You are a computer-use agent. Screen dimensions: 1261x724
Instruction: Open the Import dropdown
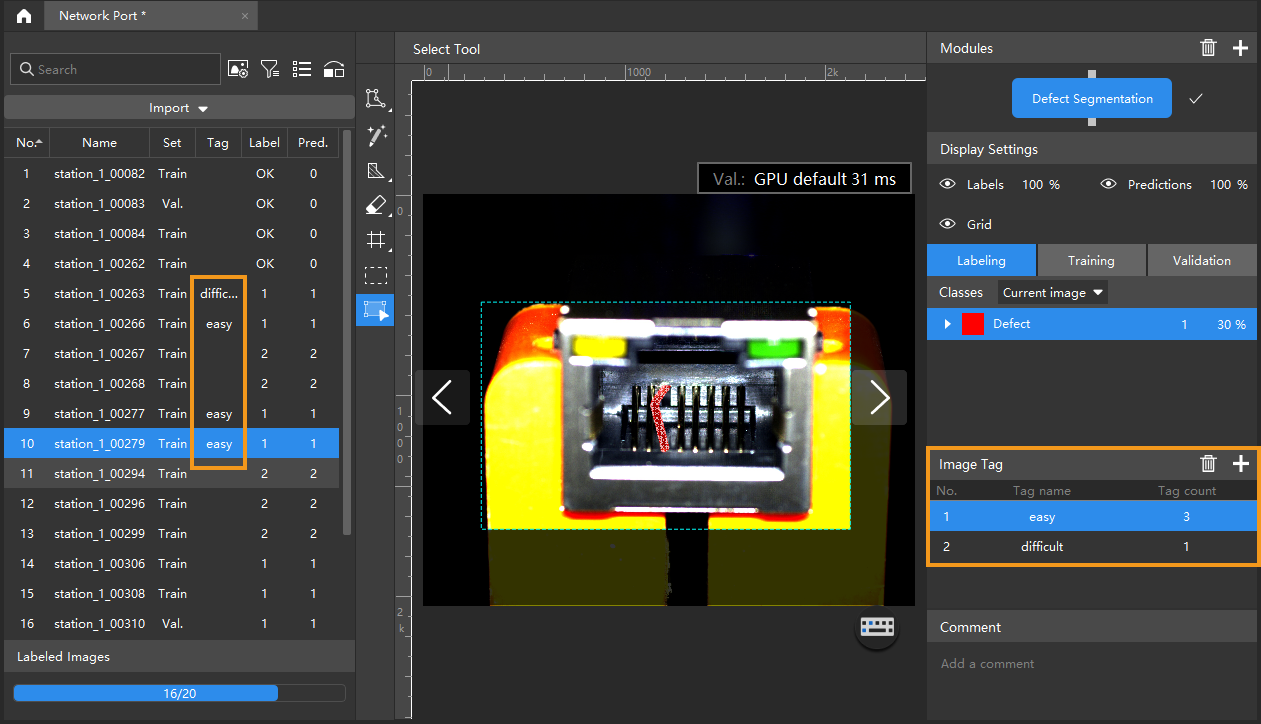pos(179,108)
